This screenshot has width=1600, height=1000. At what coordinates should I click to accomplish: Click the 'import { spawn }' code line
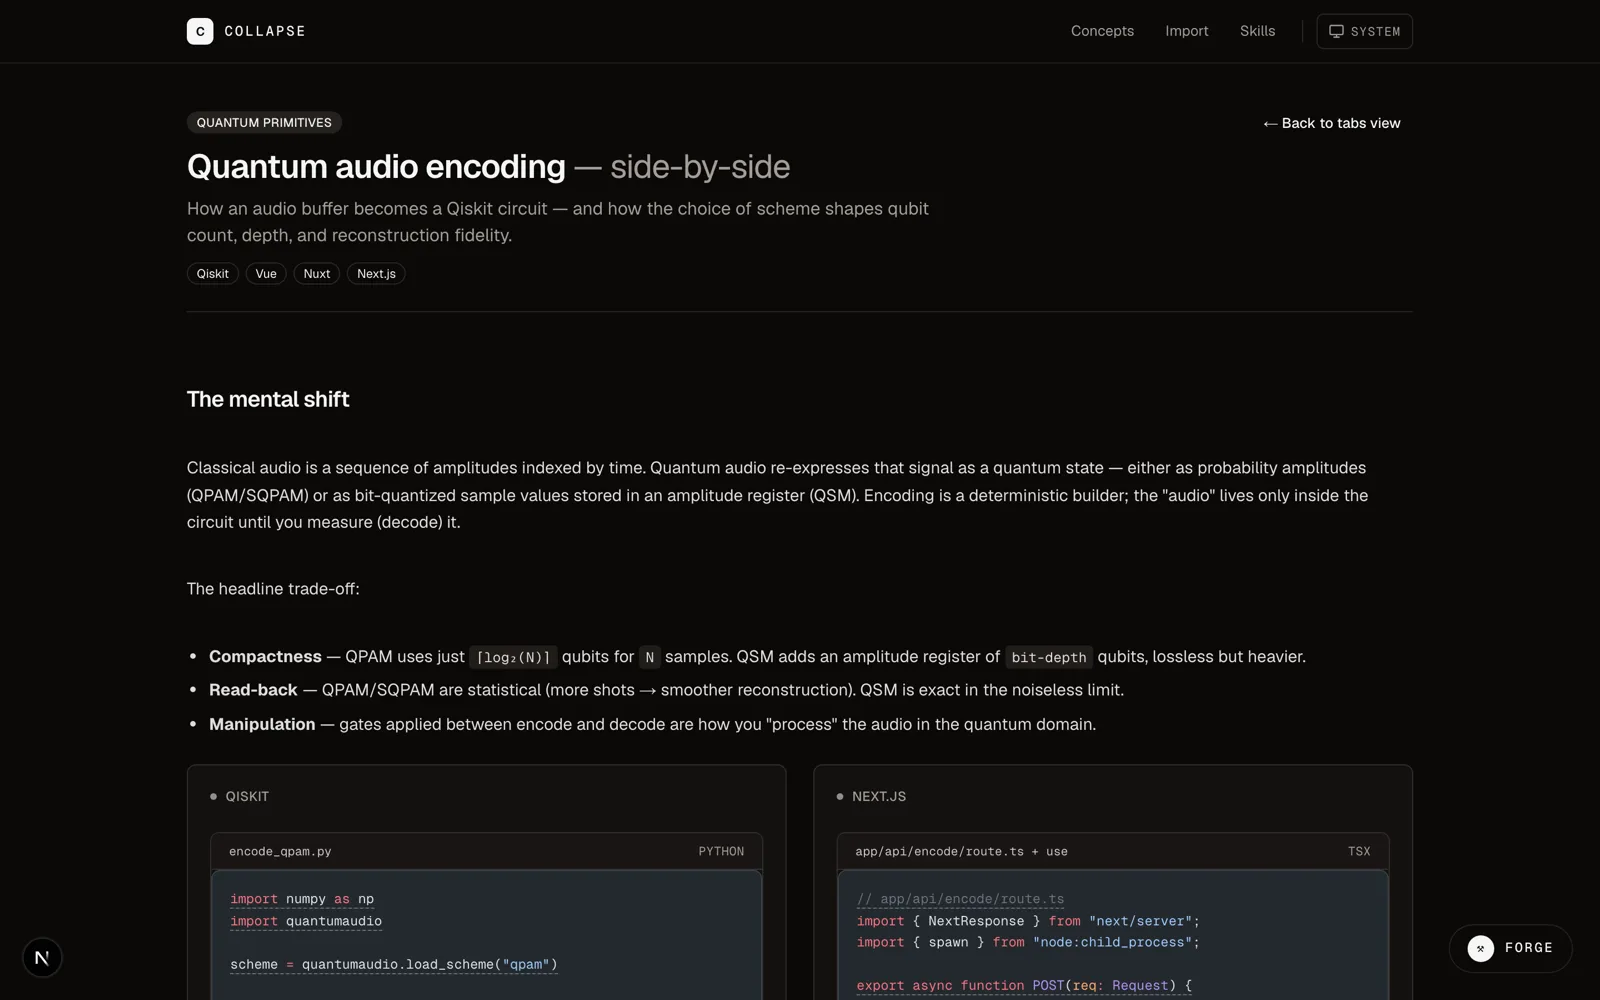pyautogui.click(x=1028, y=942)
